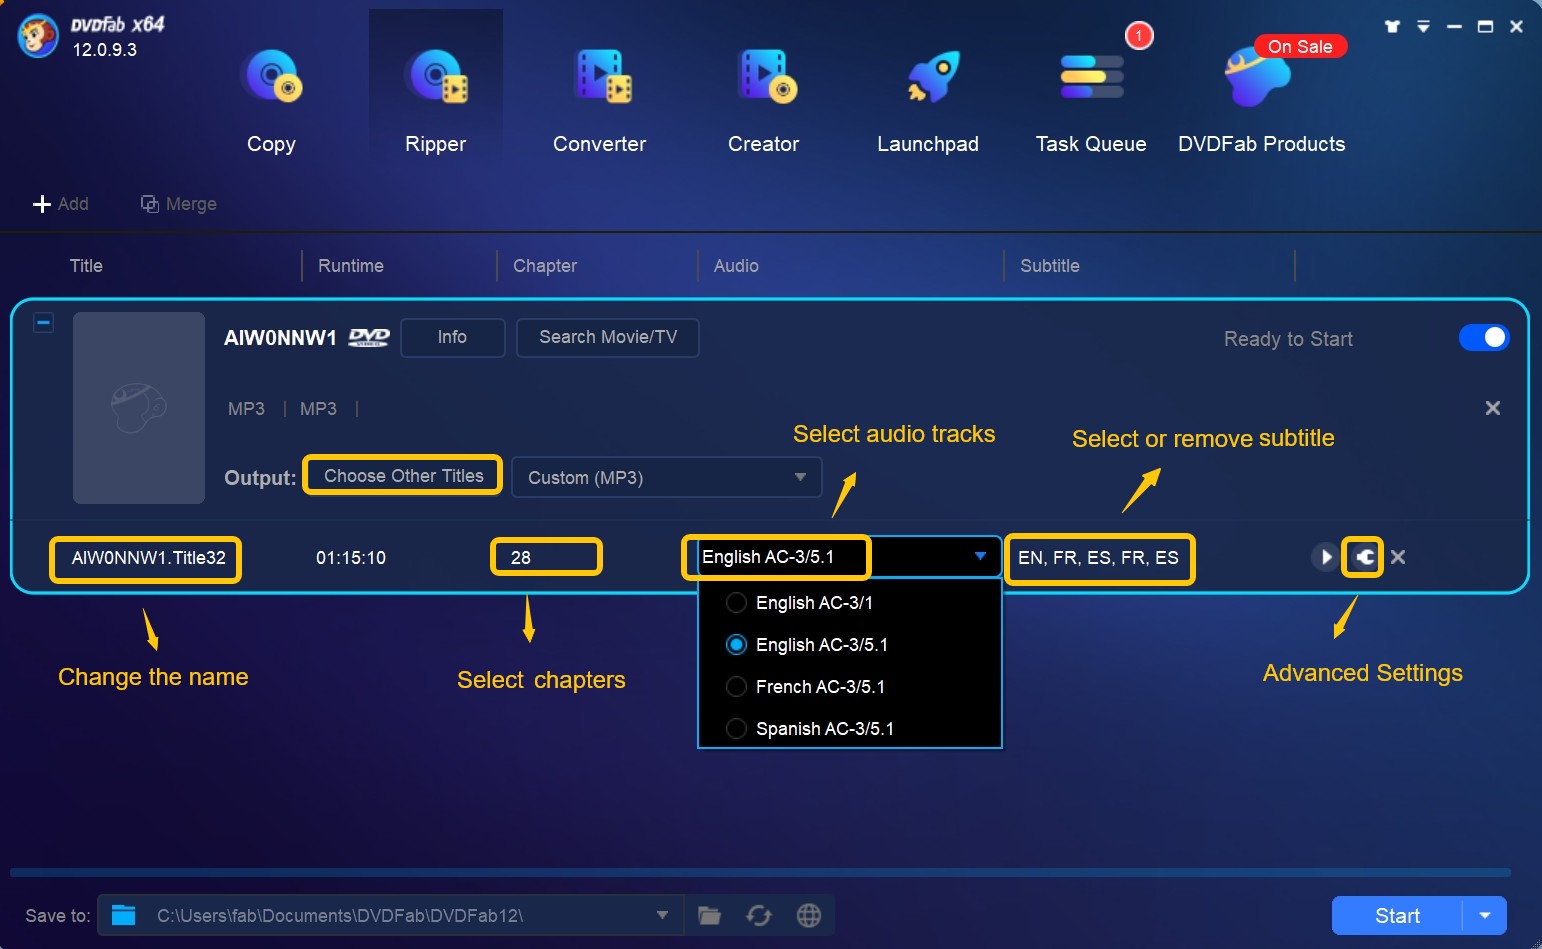The width and height of the screenshot is (1542, 949).
Task: Click the DVD logo badge
Action: tap(369, 338)
